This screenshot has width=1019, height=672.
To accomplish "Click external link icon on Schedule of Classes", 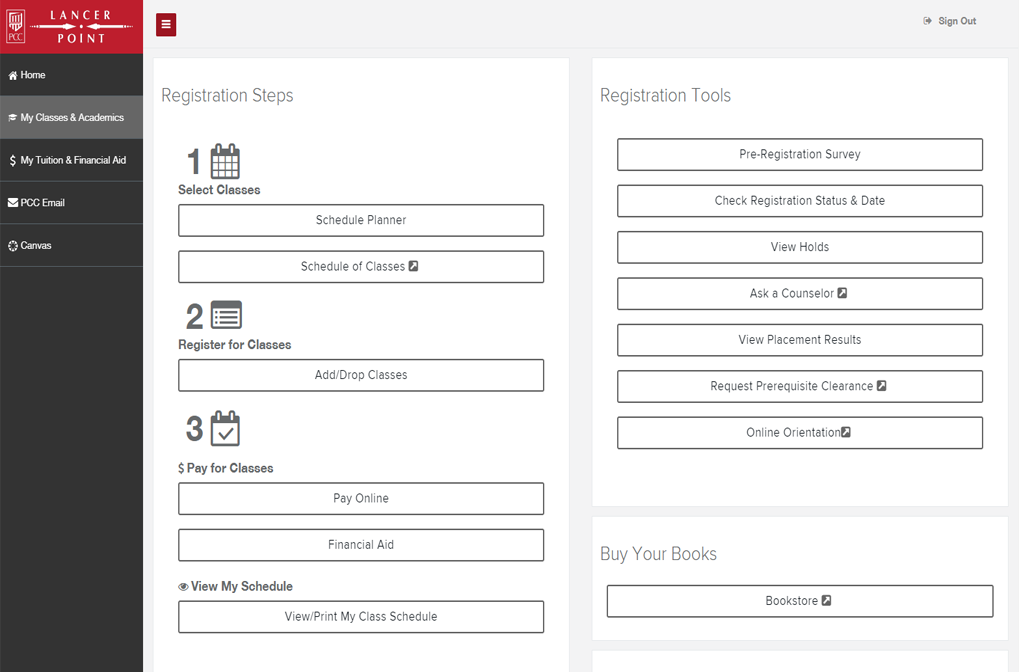I will click(x=413, y=266).
